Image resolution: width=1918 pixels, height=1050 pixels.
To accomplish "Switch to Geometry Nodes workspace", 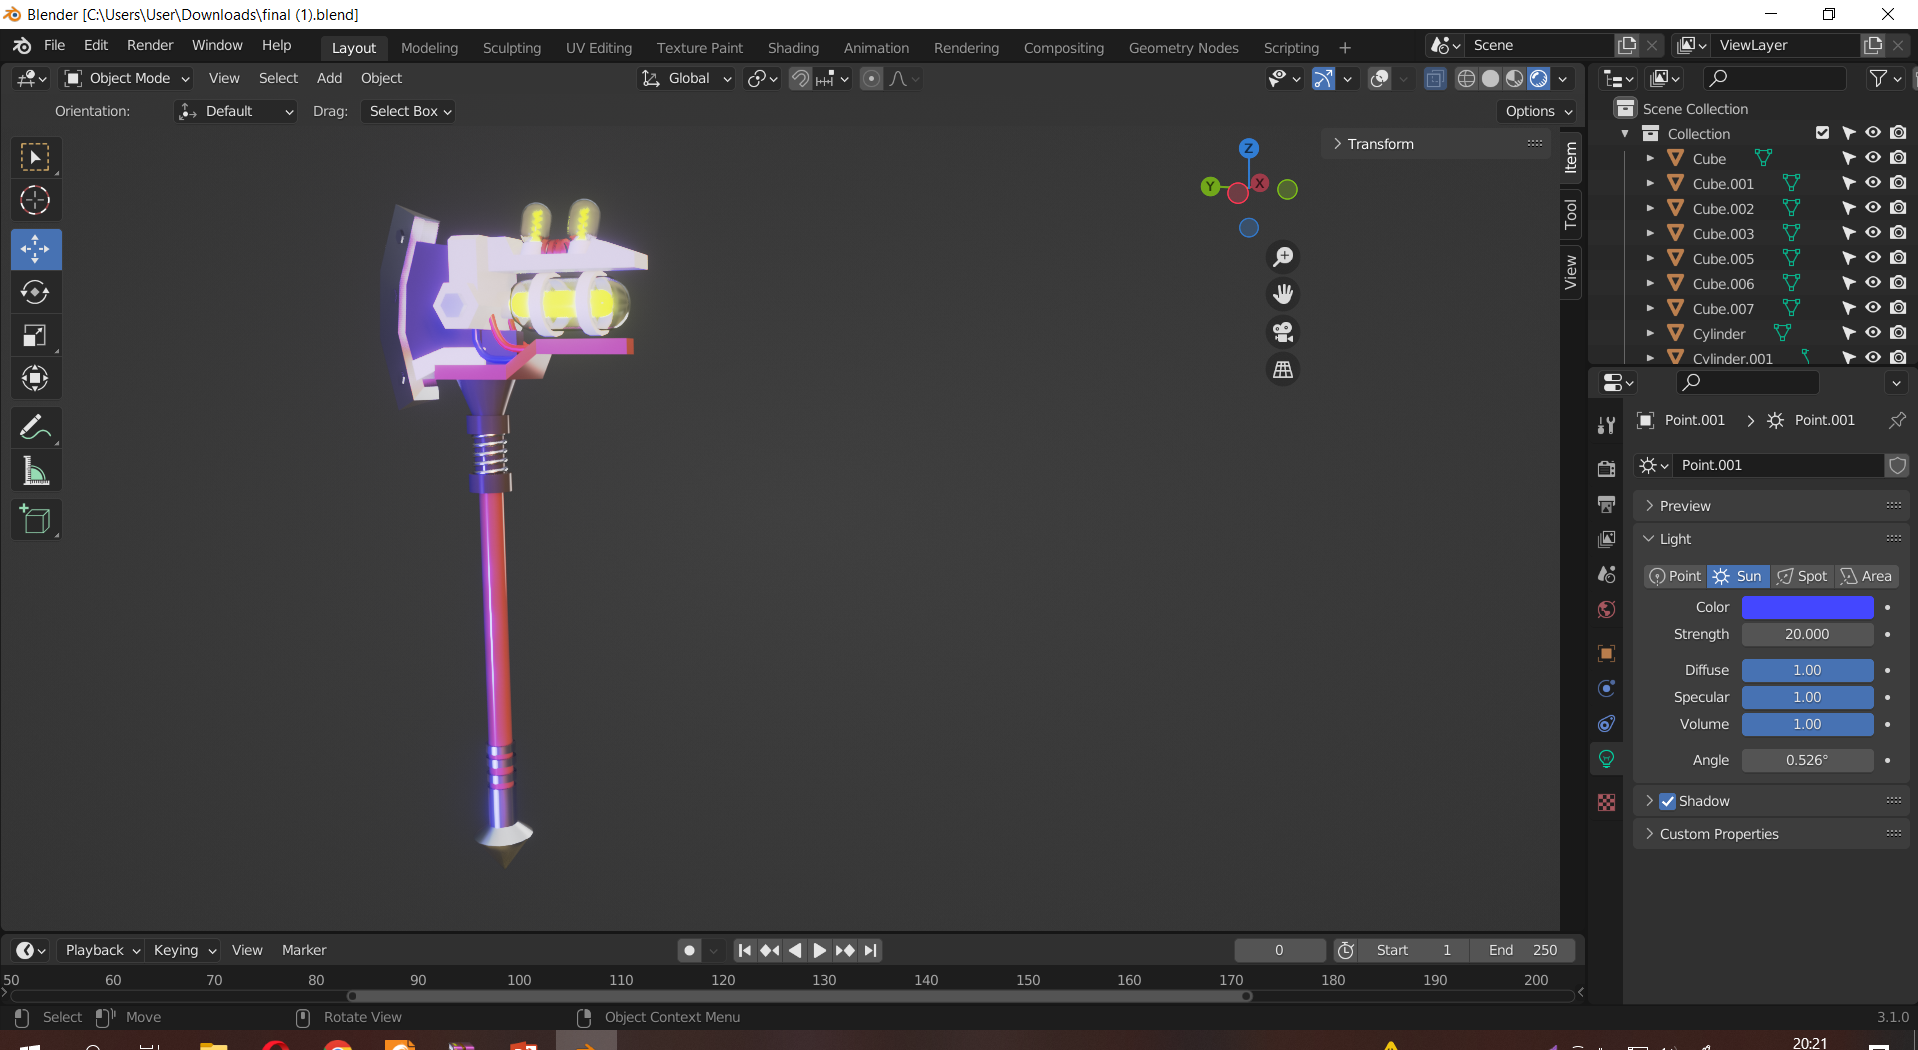I will pyautogui.click(x=1183, y=48).
